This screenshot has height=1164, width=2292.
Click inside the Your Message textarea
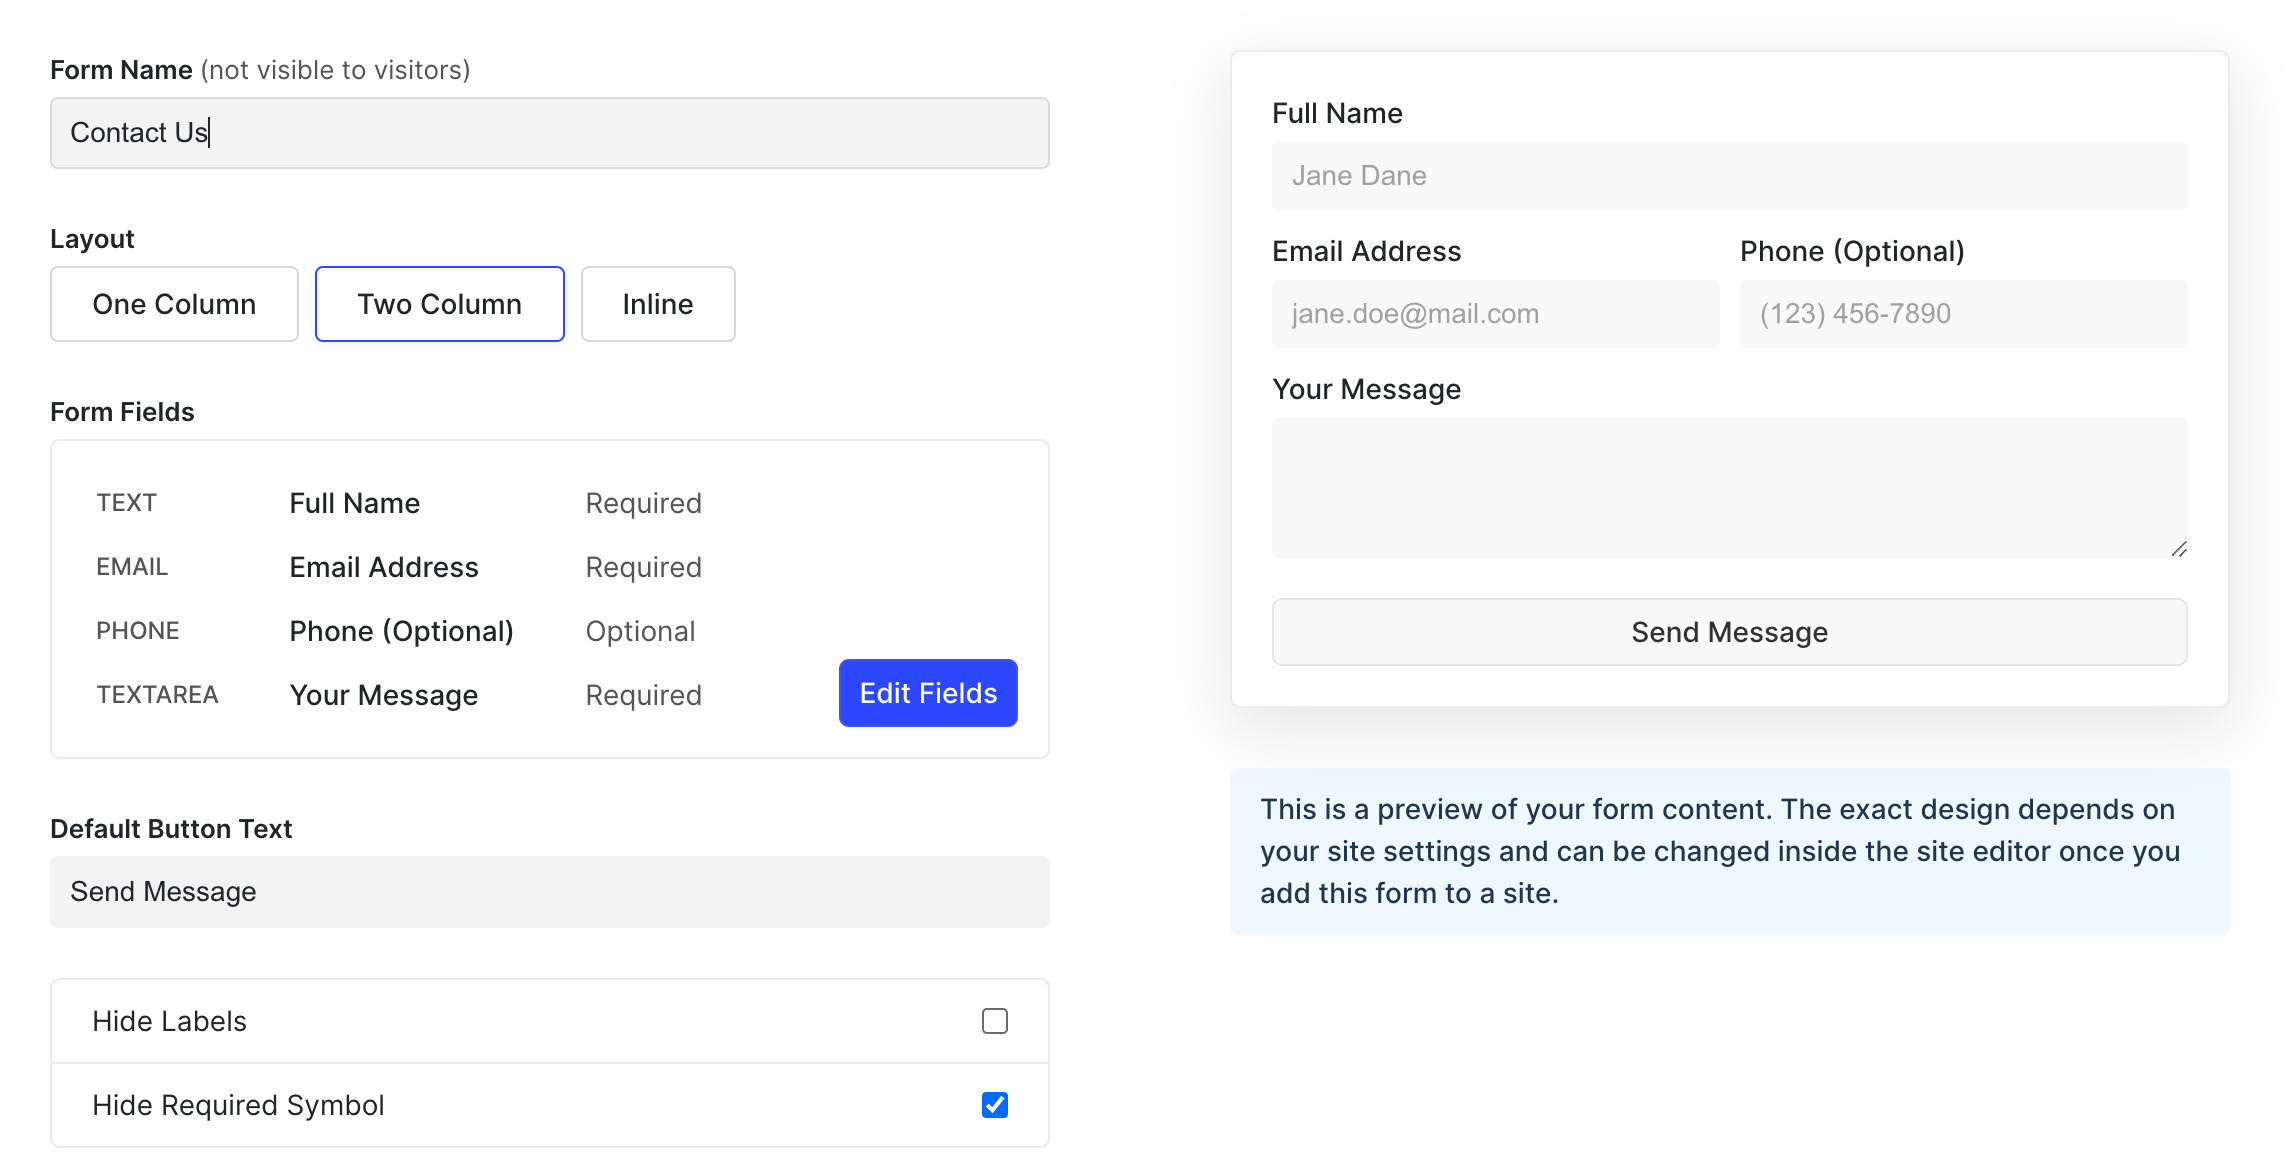1728,487
